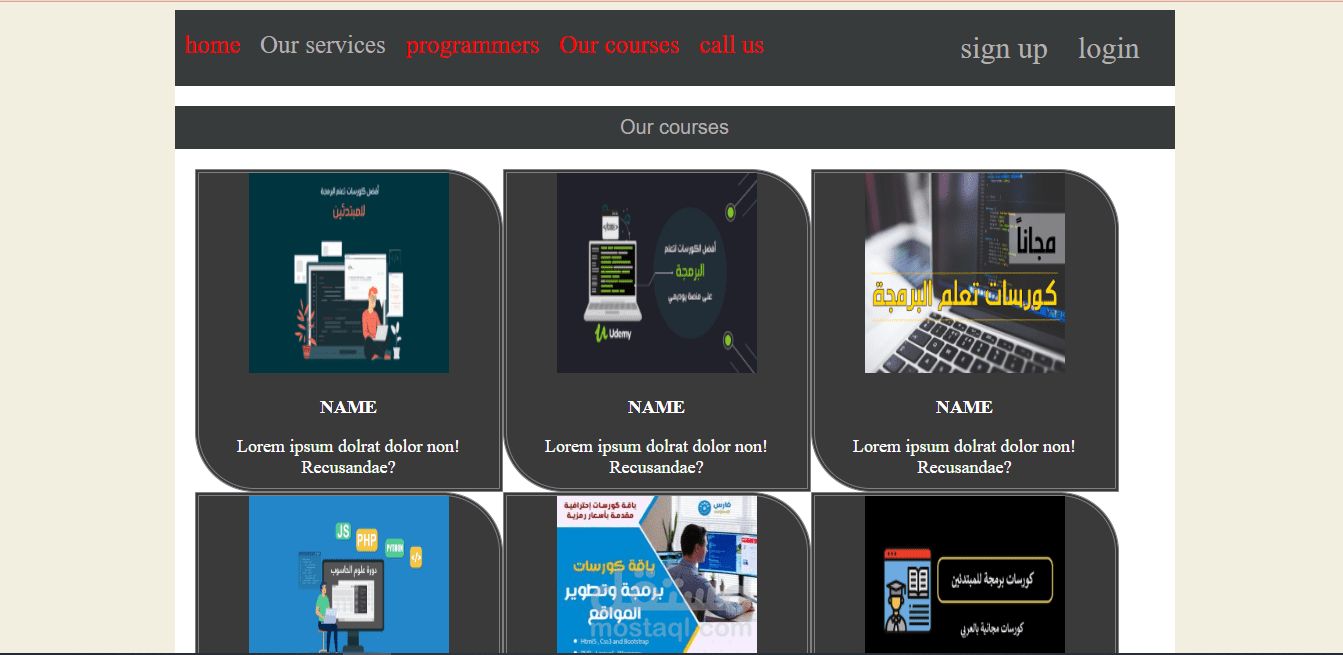This screenshot has height=655, width=1343.
Task: Click Lorem ipsum description in first card
Action: coord(349,457)
